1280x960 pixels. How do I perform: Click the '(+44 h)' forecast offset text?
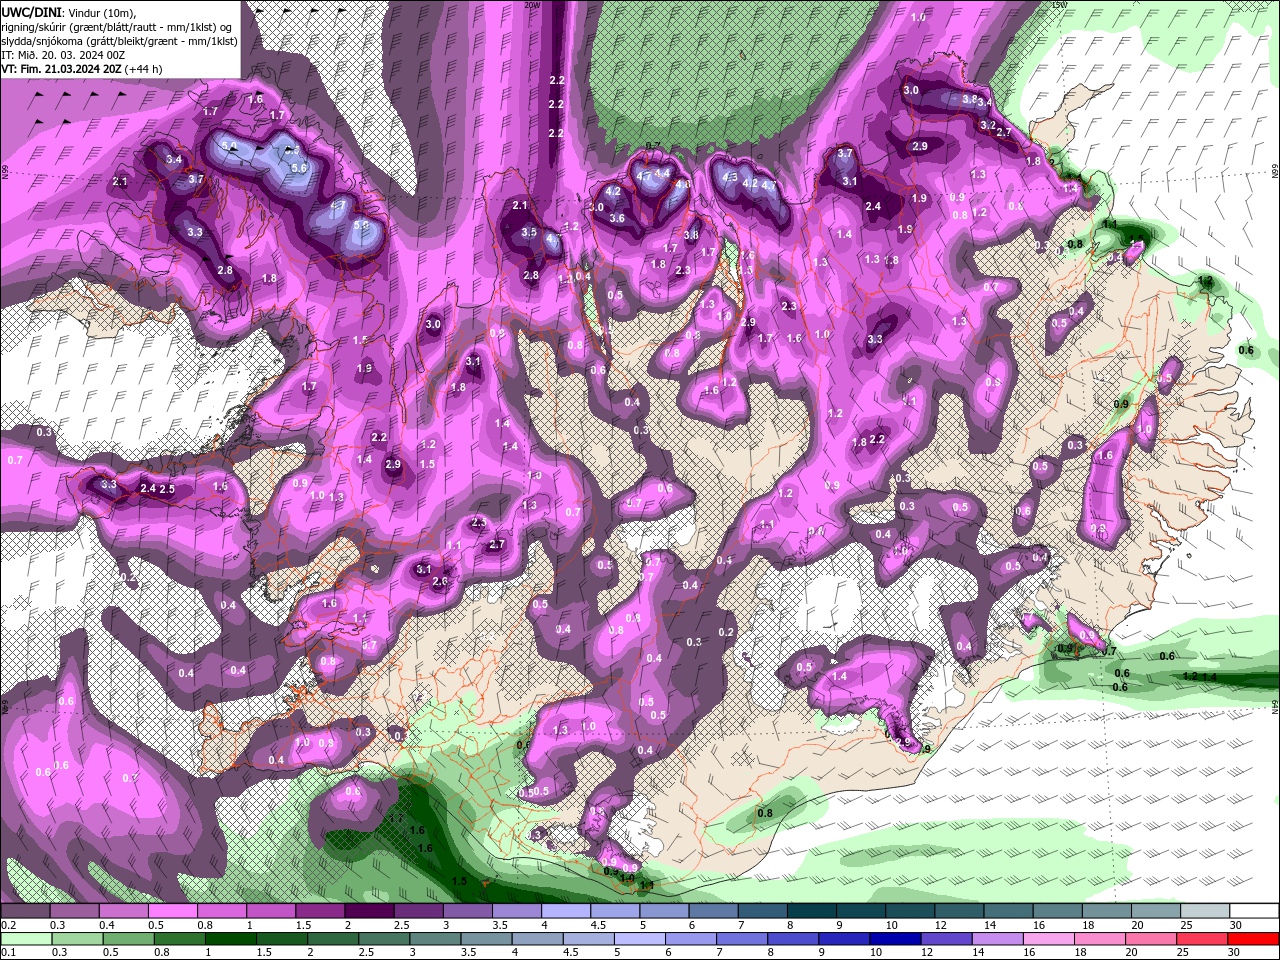[x=144, y=69]
